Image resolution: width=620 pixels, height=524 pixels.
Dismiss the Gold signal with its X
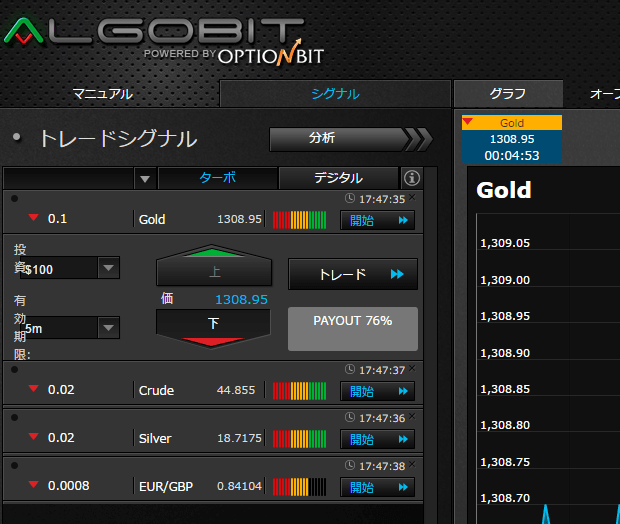(x=412, y=197)
